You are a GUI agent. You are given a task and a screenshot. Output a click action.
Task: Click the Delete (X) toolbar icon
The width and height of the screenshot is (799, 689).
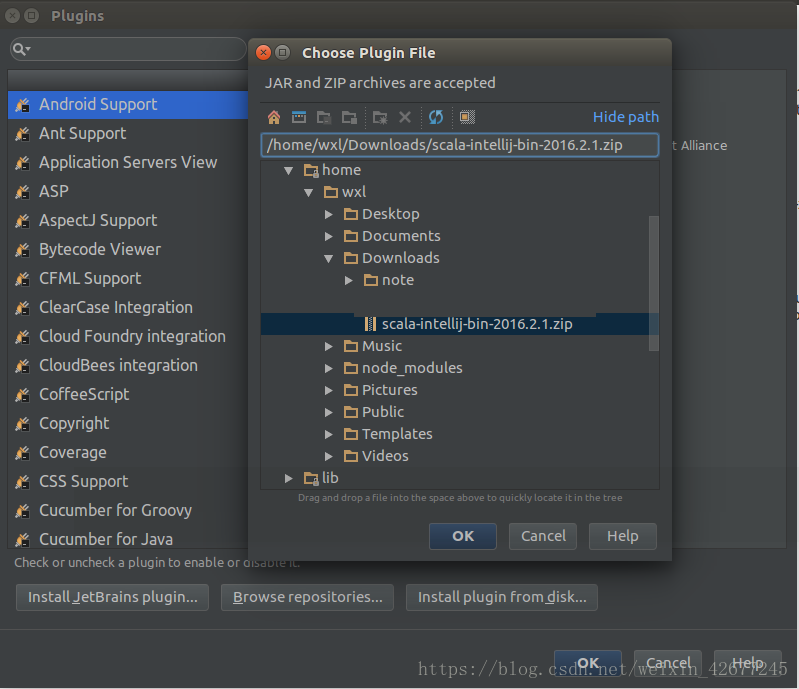click(405, 118)
